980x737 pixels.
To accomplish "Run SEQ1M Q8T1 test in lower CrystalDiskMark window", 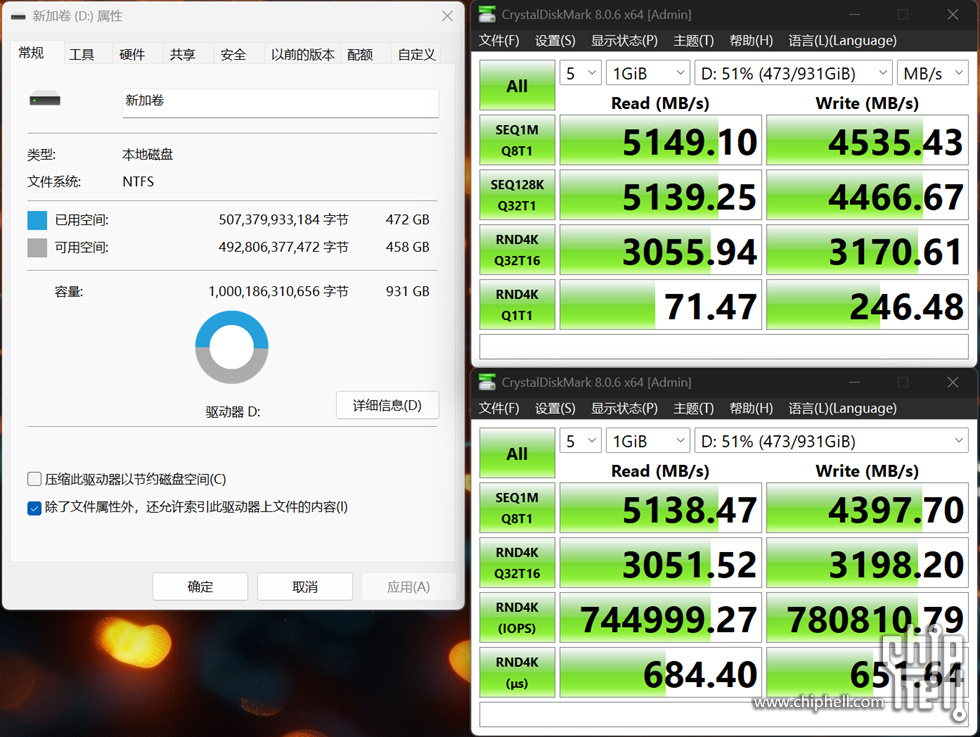I will click(x=517, y=508).
